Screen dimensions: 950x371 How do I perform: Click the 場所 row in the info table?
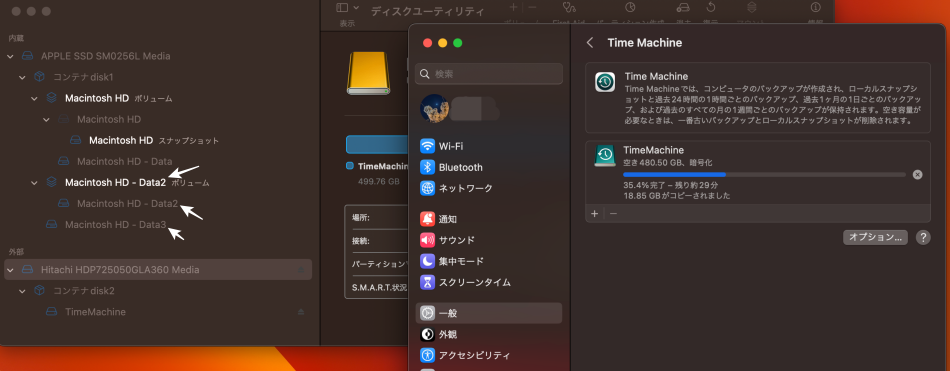coord(380,217)
